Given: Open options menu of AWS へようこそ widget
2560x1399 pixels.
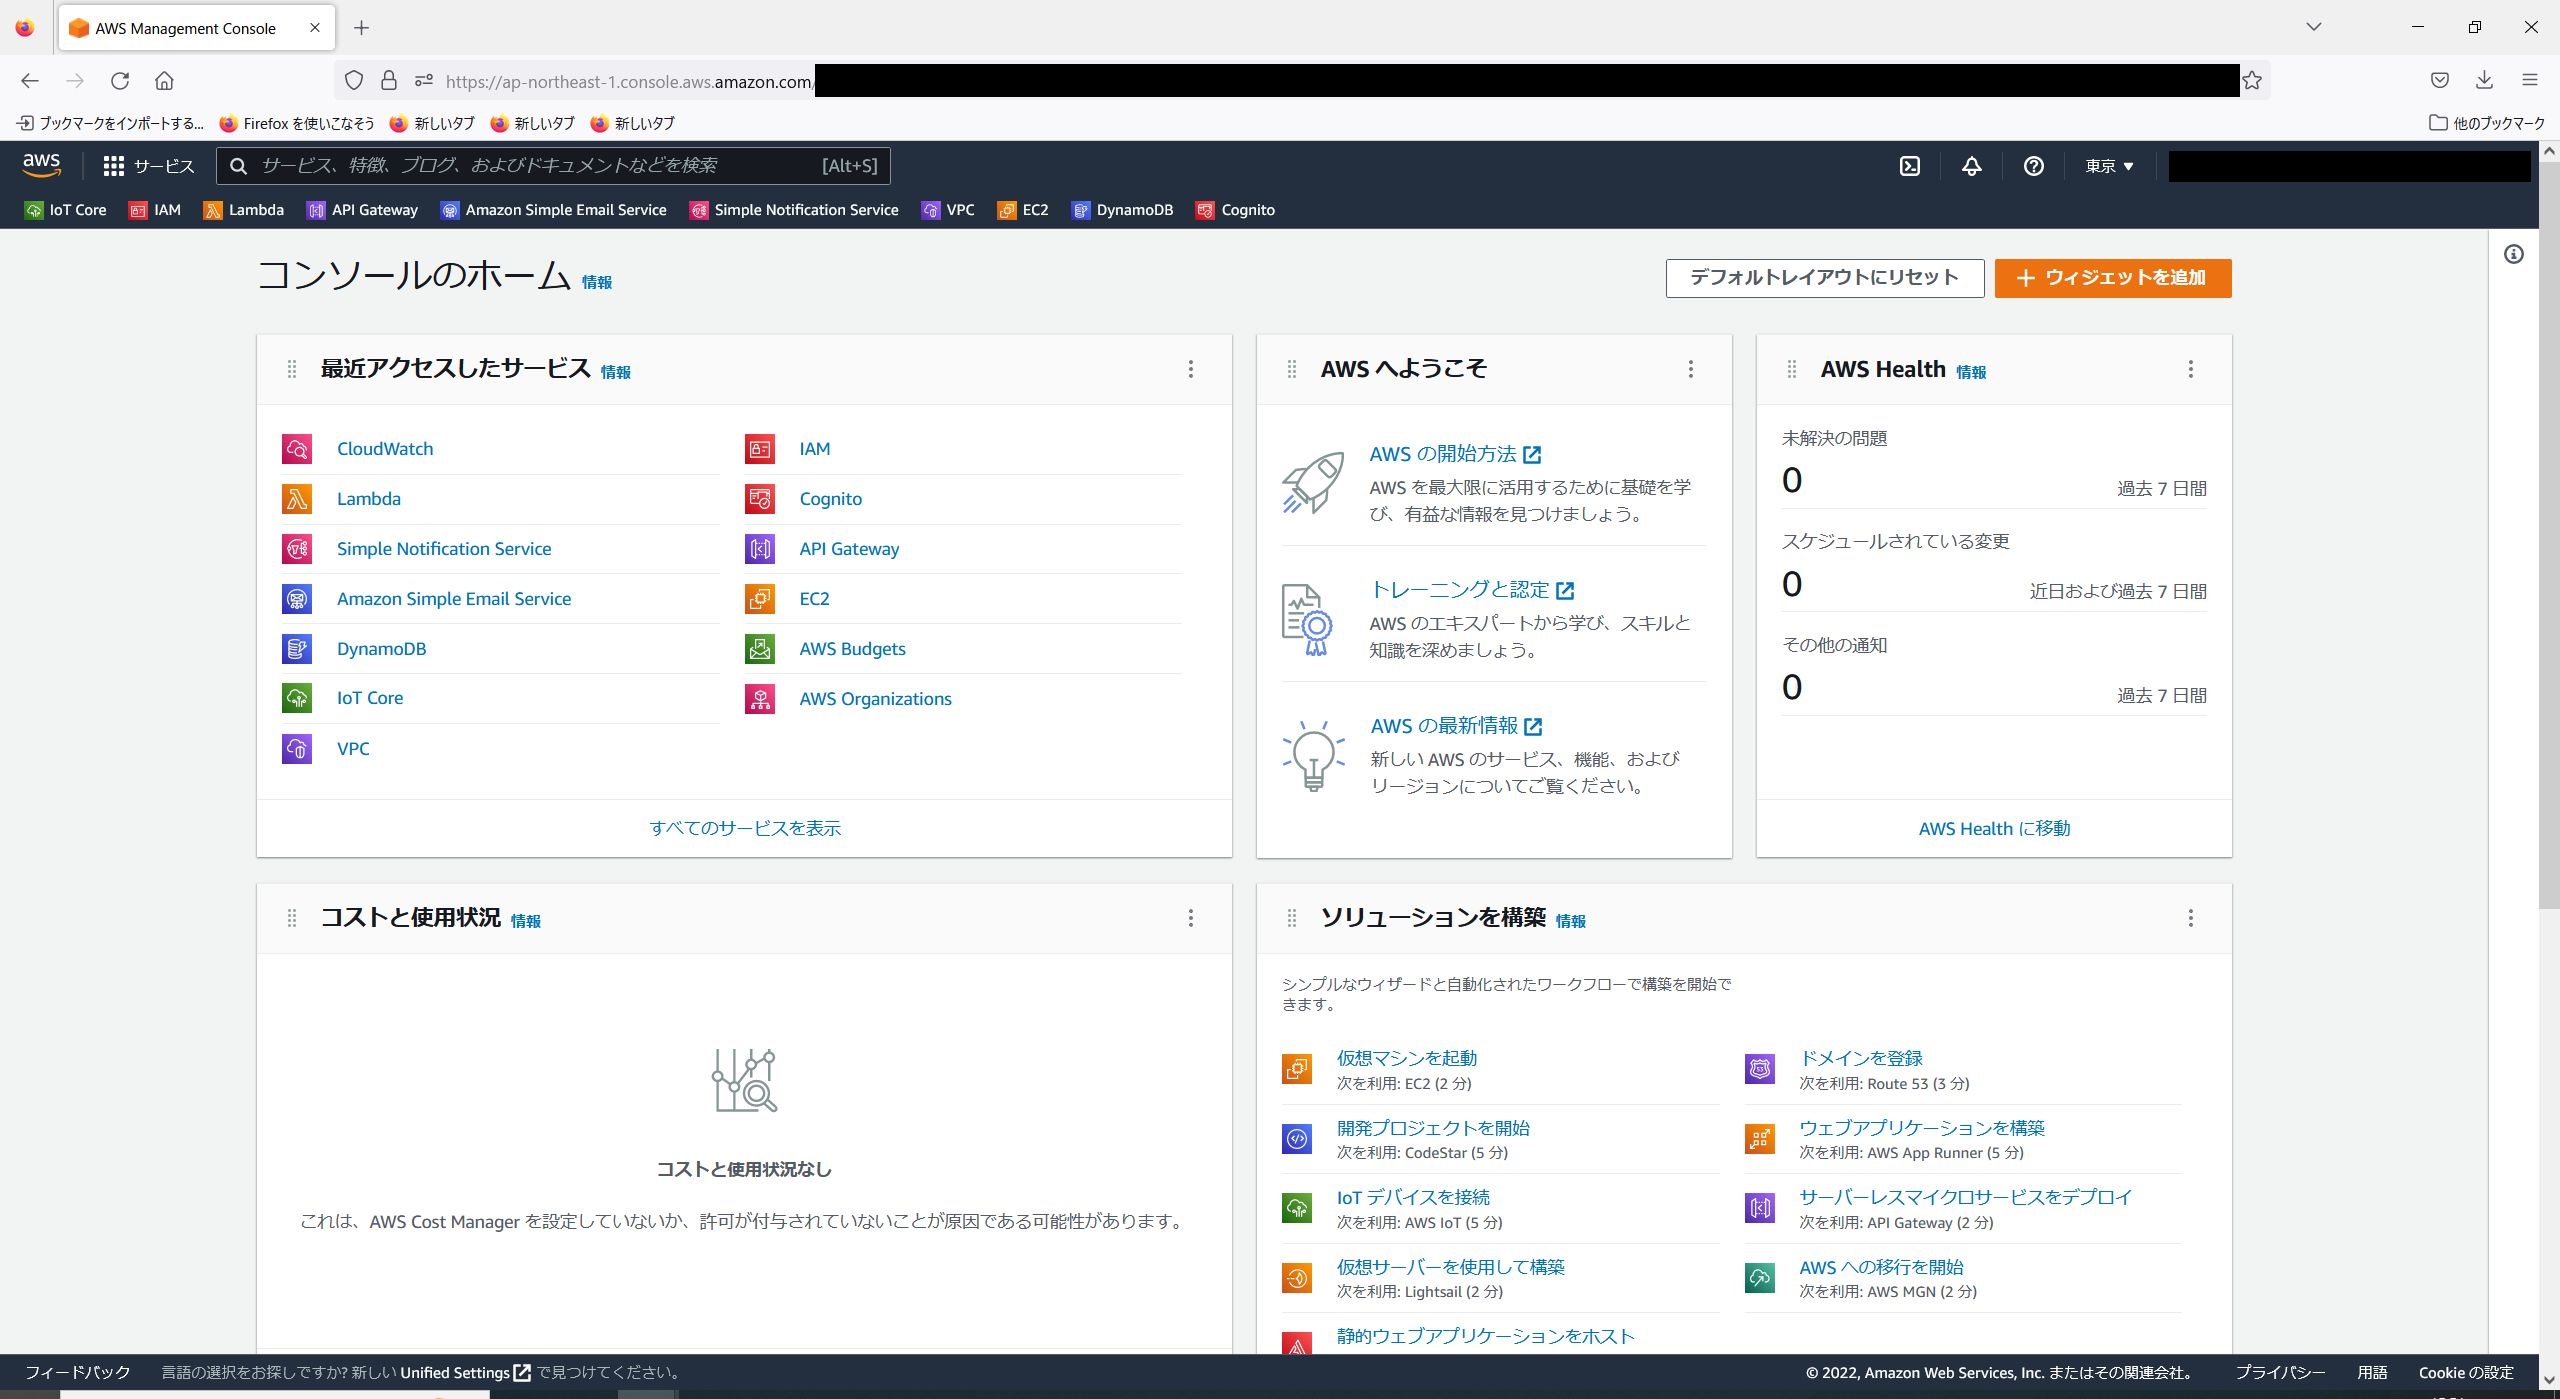Looking at the screenshot, I should click(1690, 369).
